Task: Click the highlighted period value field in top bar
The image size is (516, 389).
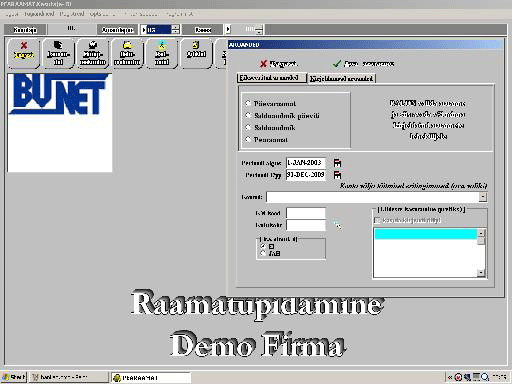Action: click(159, 30)
